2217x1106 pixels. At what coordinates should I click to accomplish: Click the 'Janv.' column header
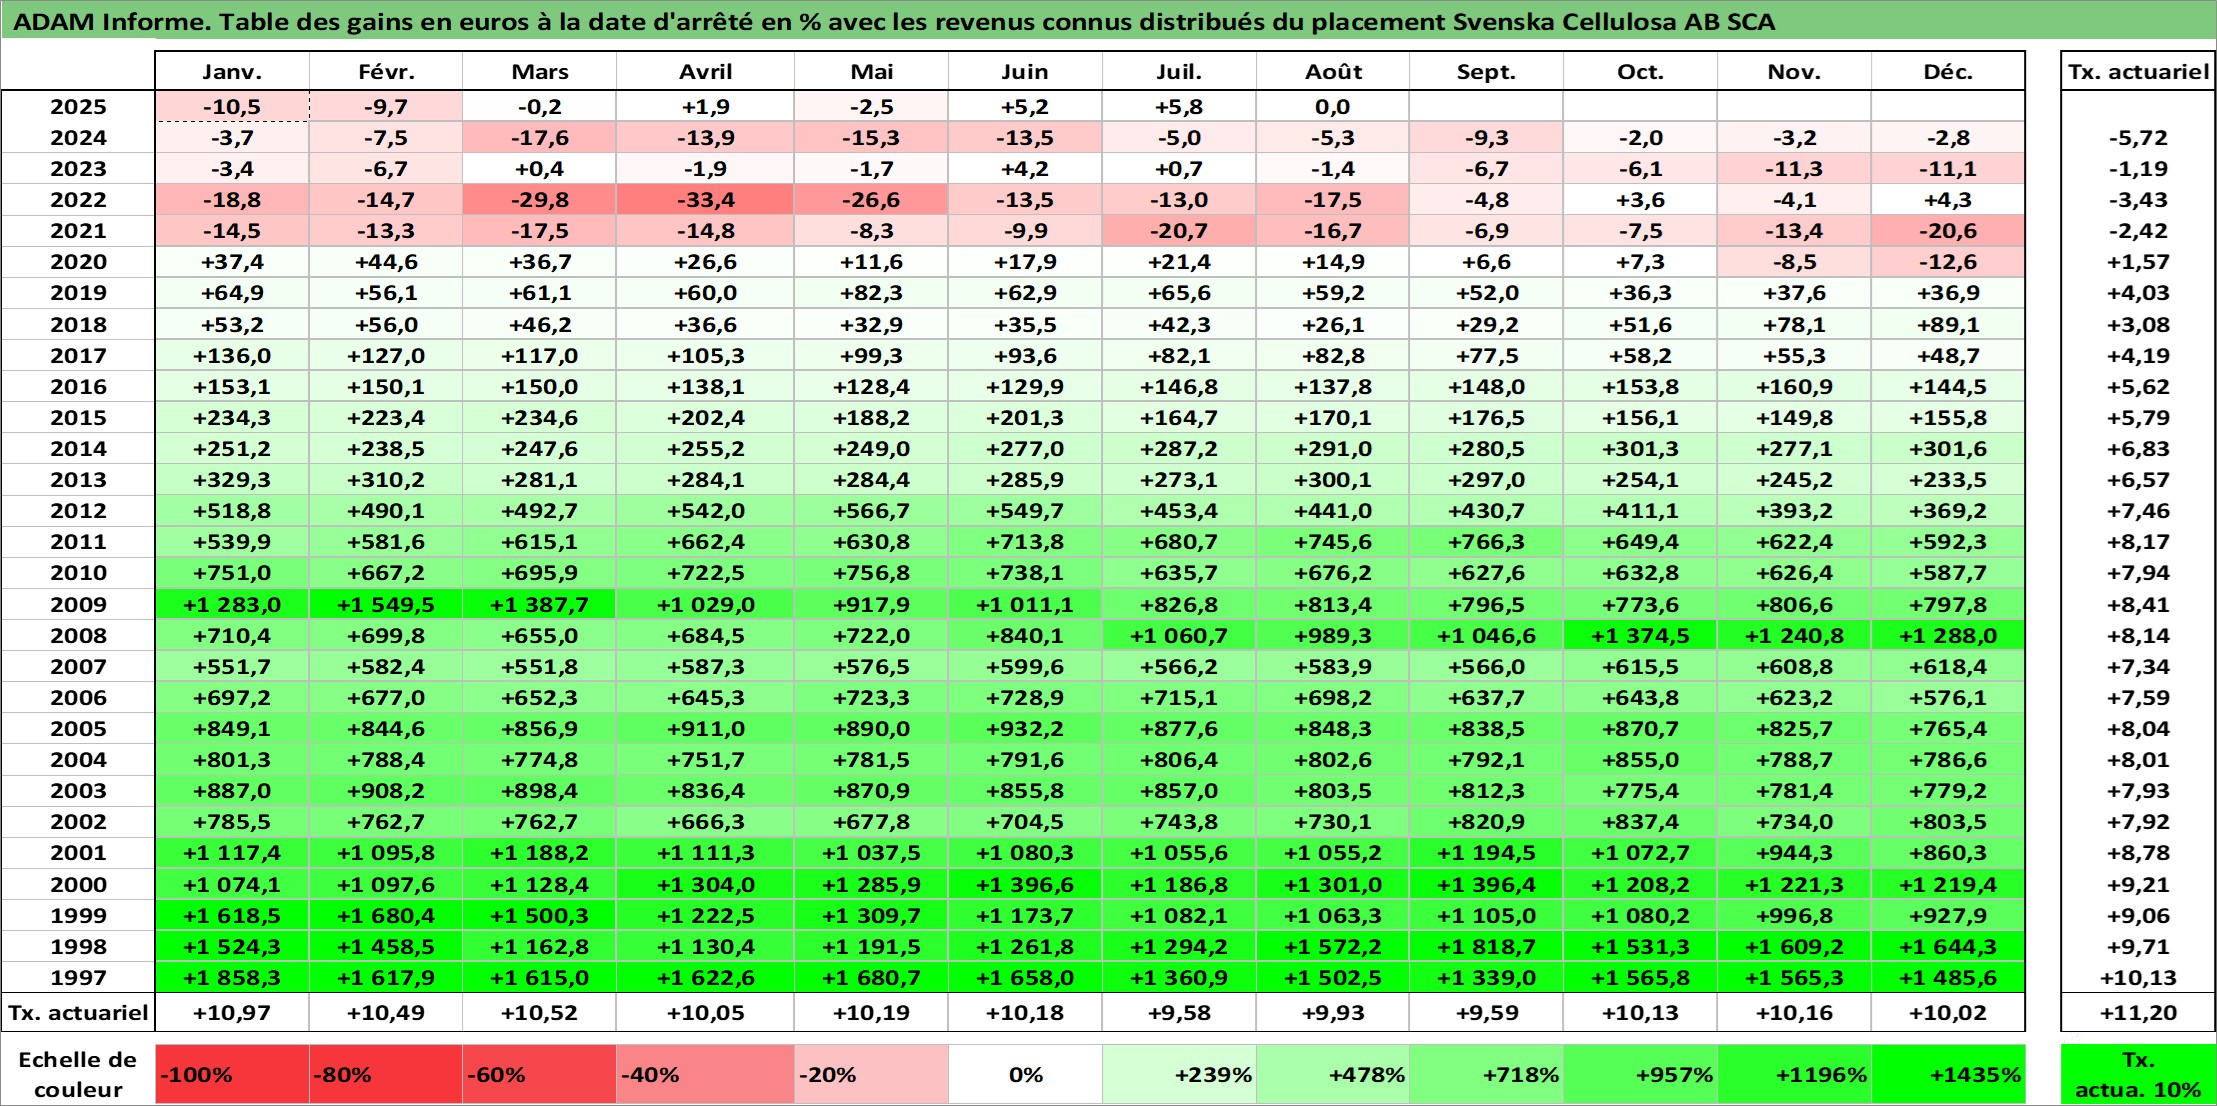(x=232, y=72)
